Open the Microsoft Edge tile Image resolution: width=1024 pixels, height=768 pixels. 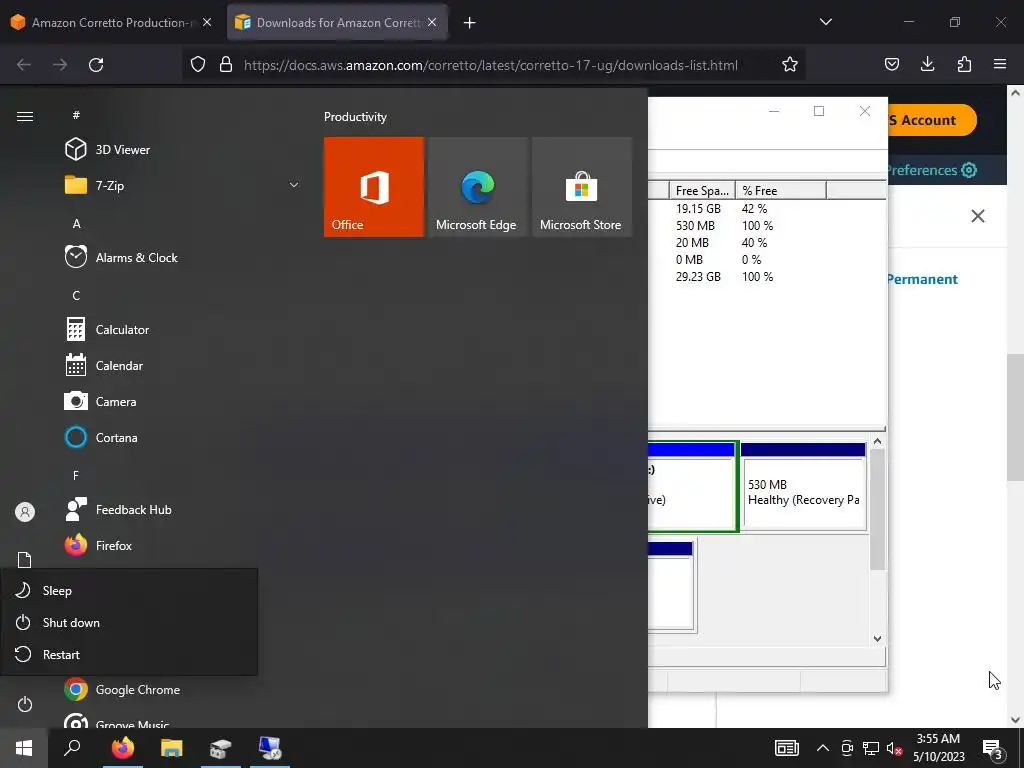click(477, 187)
